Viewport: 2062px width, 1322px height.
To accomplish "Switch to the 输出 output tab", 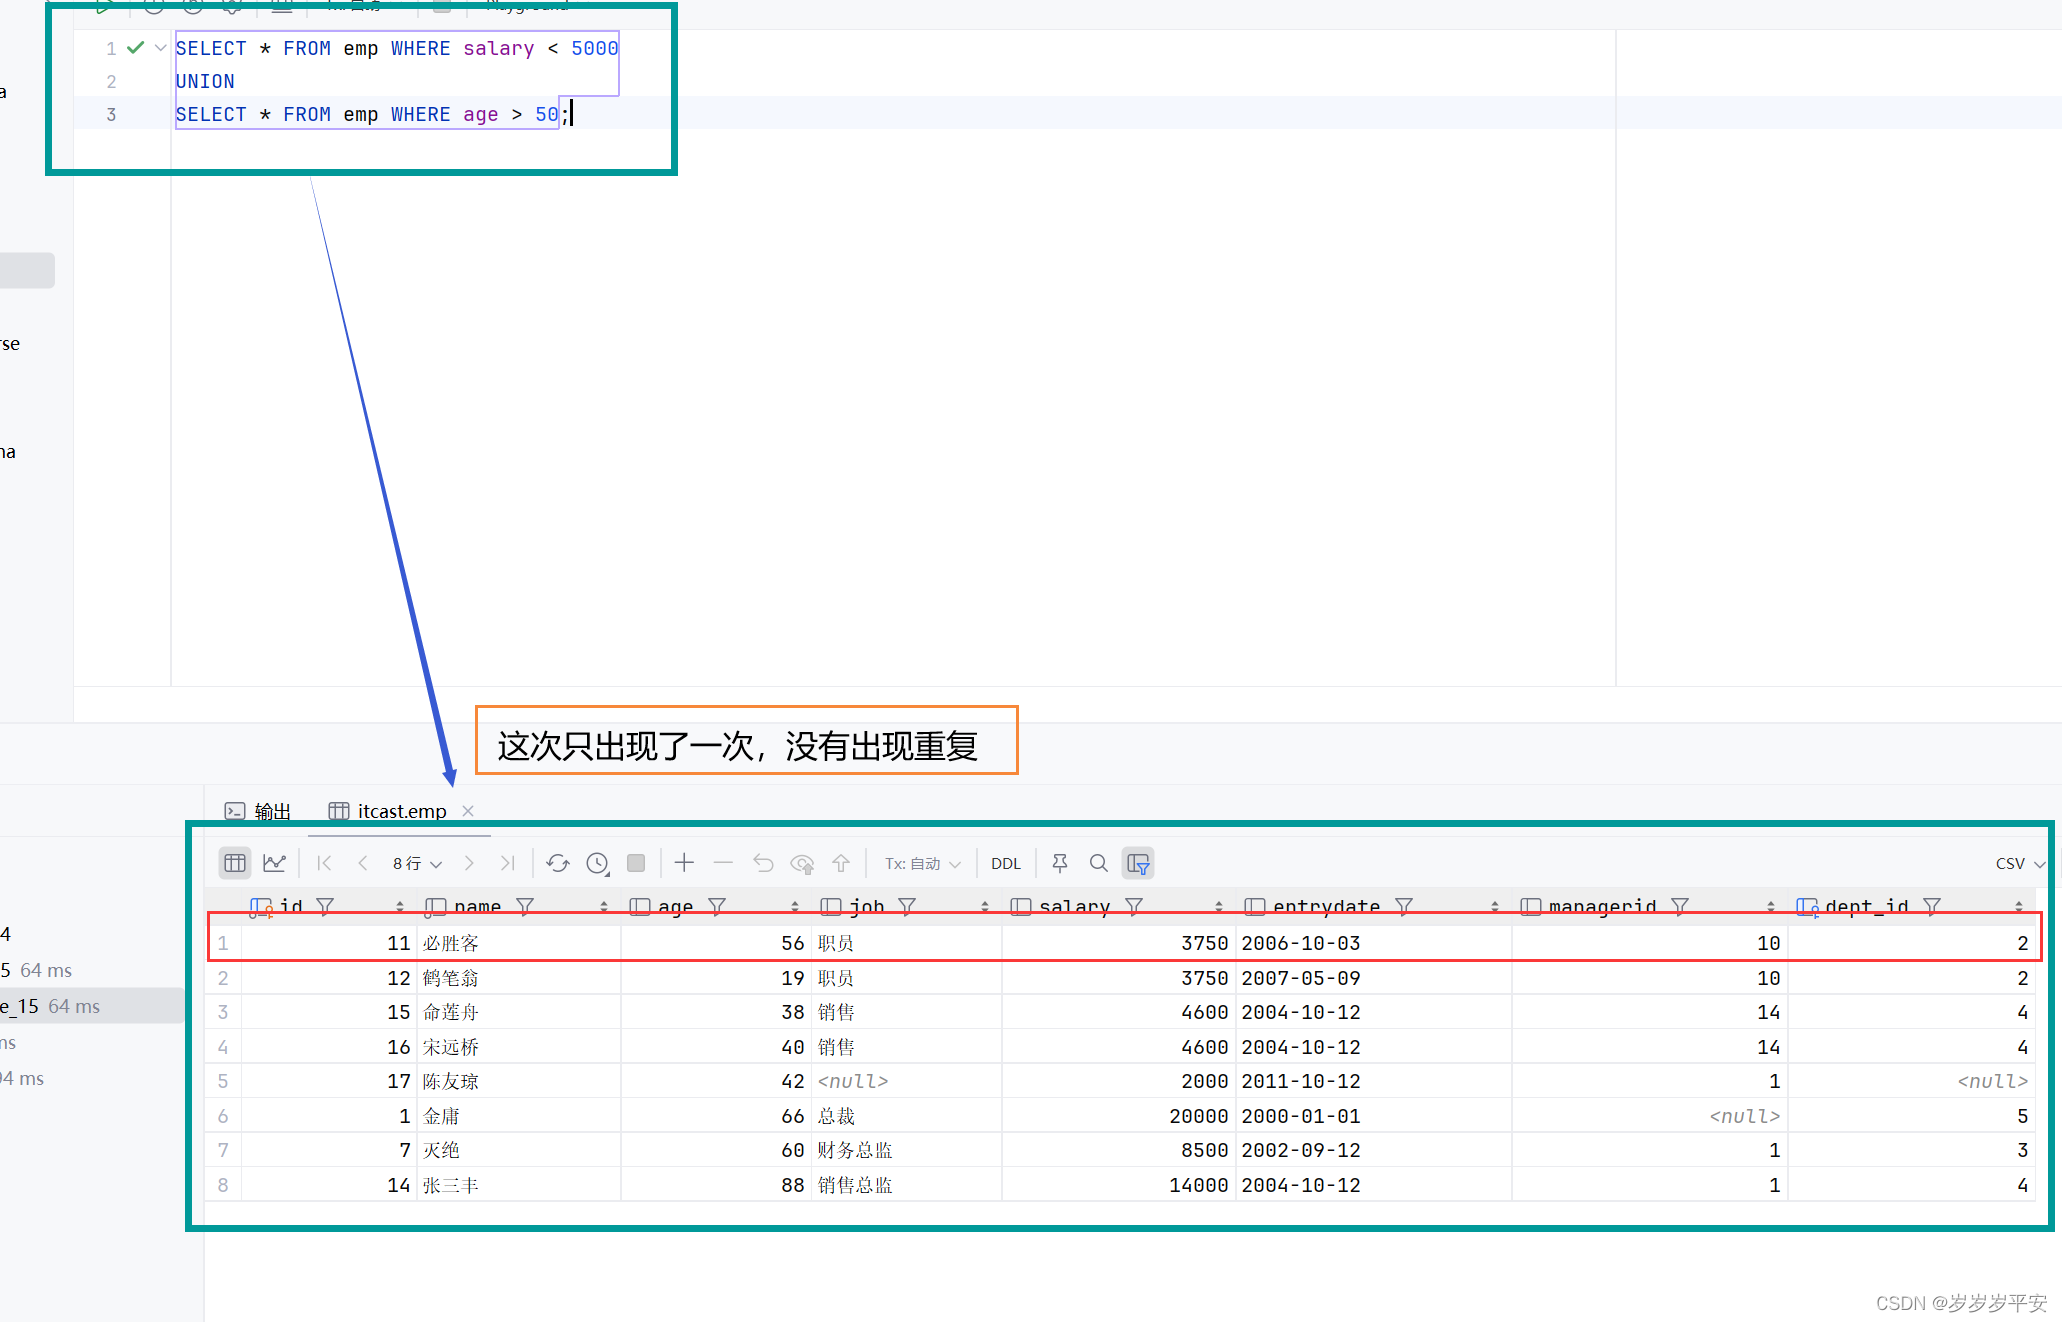I will click(x=258, y=811).
